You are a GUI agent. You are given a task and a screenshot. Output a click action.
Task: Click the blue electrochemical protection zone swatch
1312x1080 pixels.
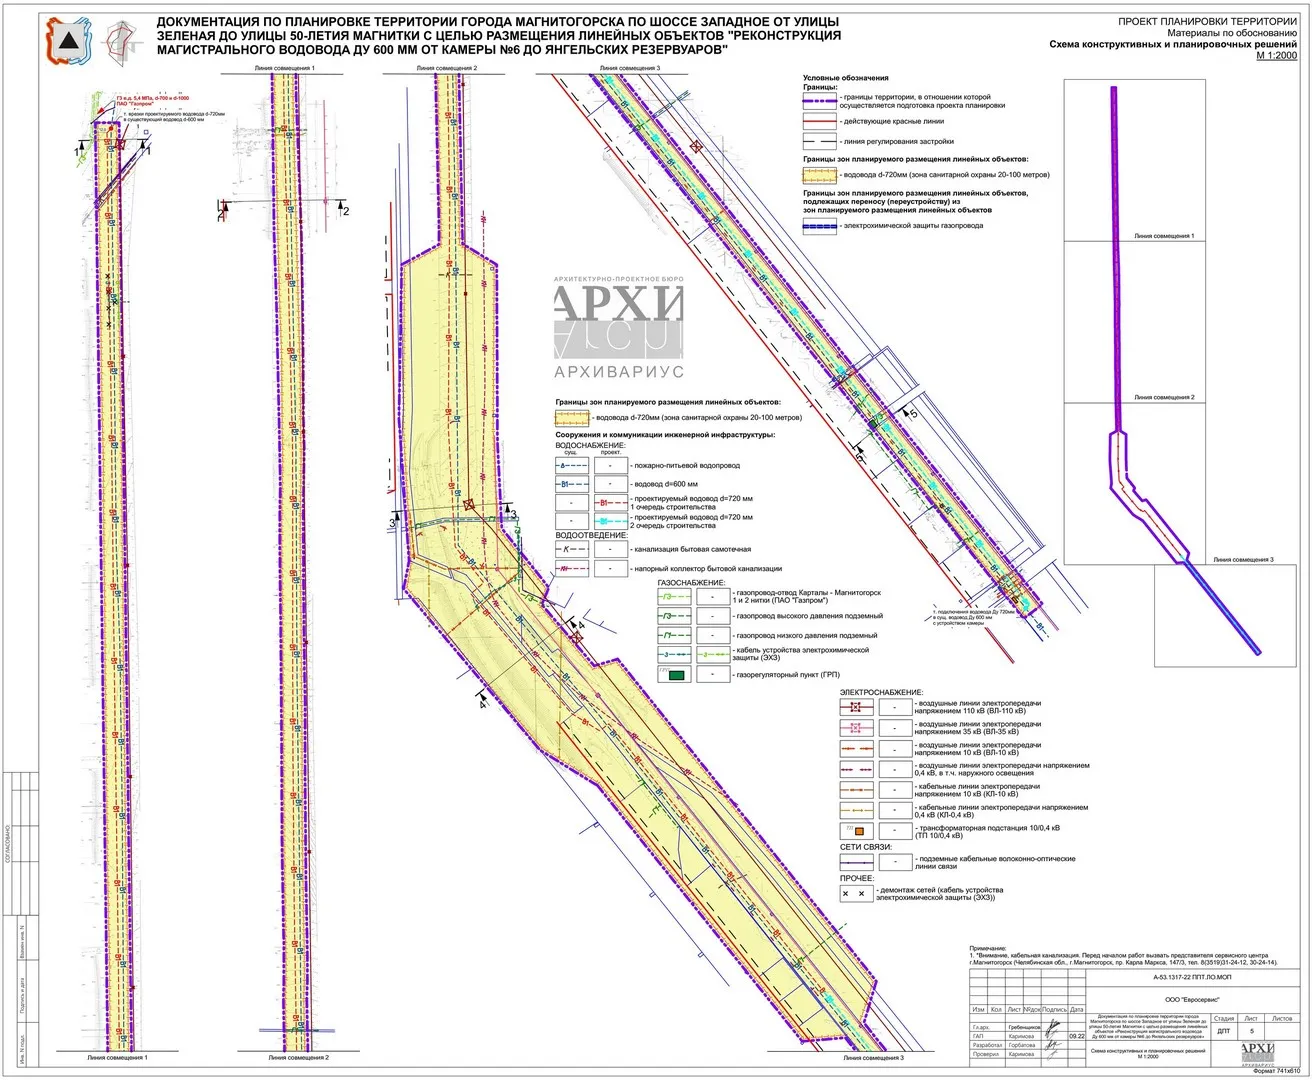(820, 226)
